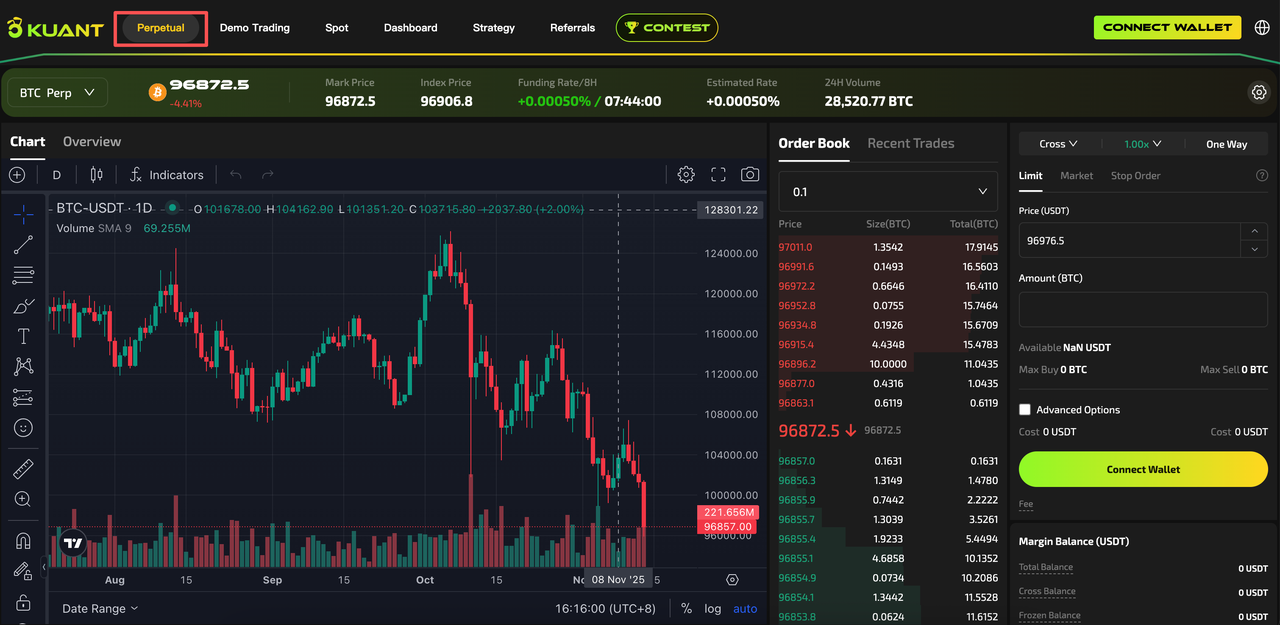Take a chart snapshot with the camera icon
Screen dimensions: 1280x625
(750, 175)
